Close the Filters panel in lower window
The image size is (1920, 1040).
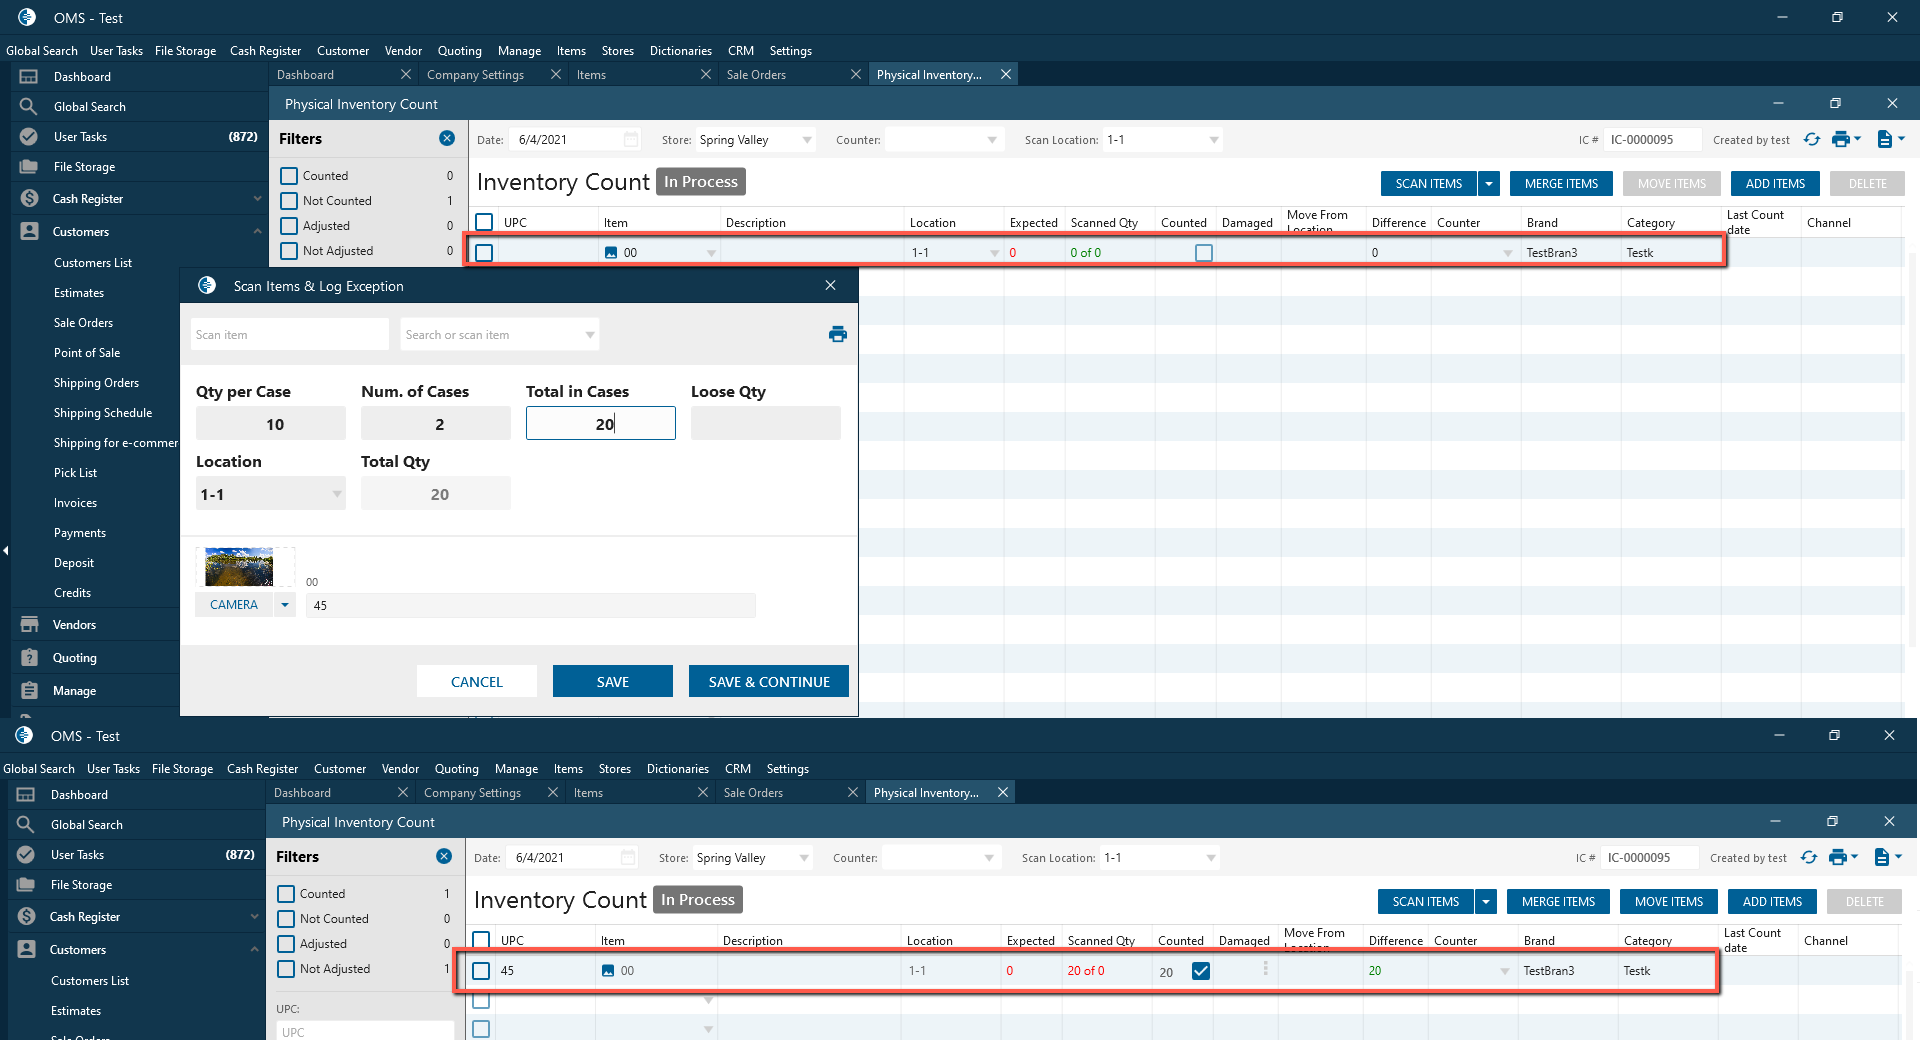[444, 857]
